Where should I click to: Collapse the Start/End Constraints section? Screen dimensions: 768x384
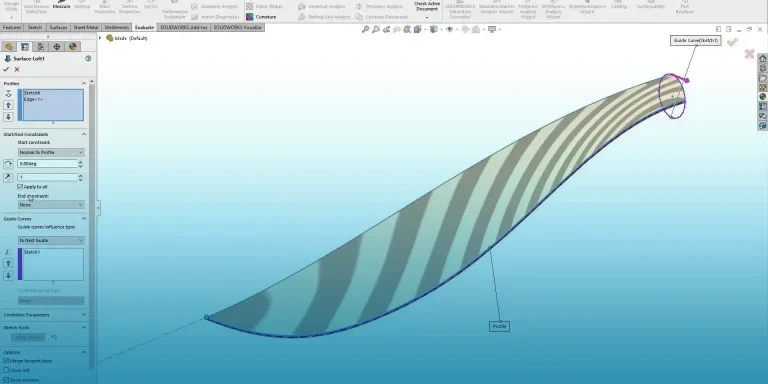click(x=84, y=134)
